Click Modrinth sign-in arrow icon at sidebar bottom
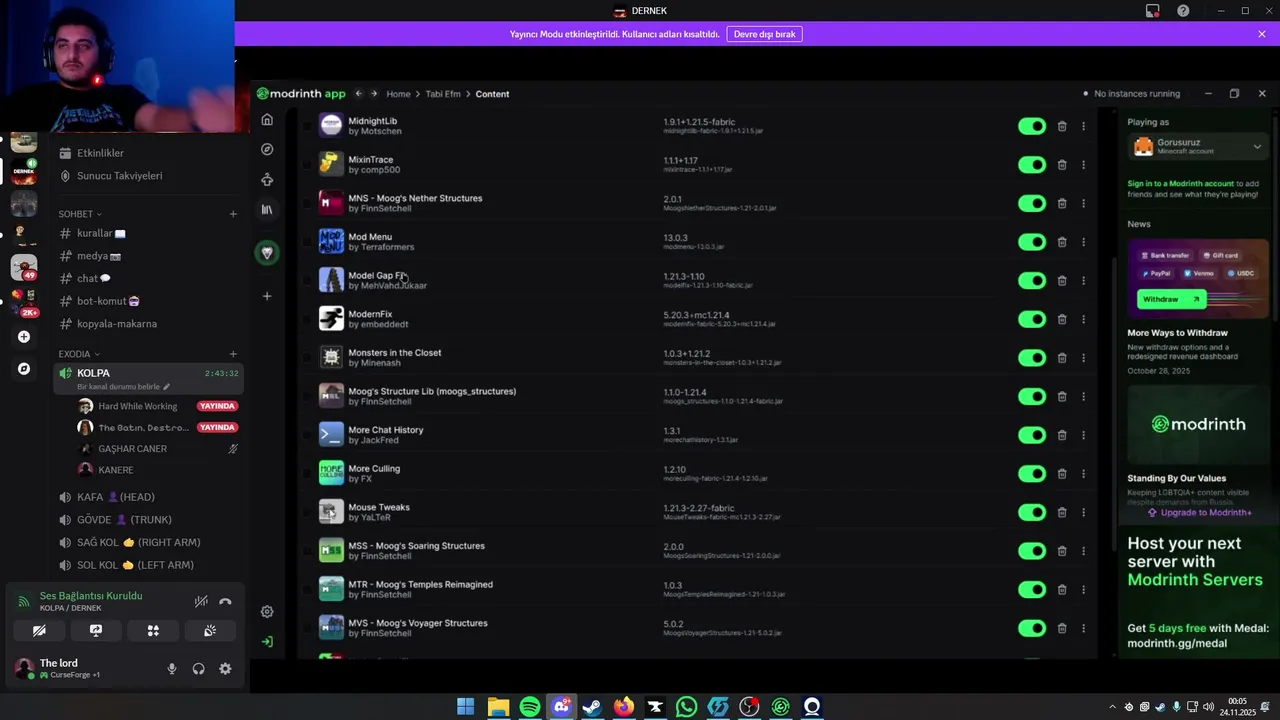Image resolution: width=1280 pixels, height=720 pixels. click(267, 642)
